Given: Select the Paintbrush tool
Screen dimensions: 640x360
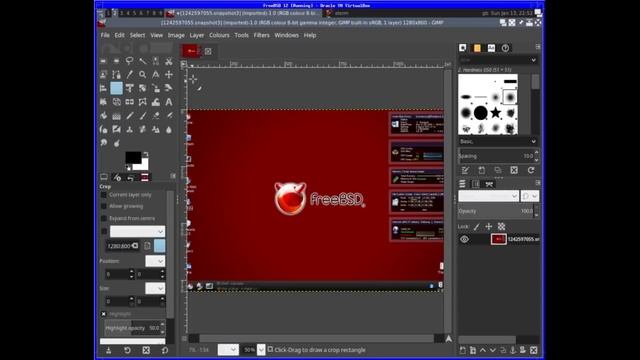Looking at the screenshot, I should [x=142, y=116].
